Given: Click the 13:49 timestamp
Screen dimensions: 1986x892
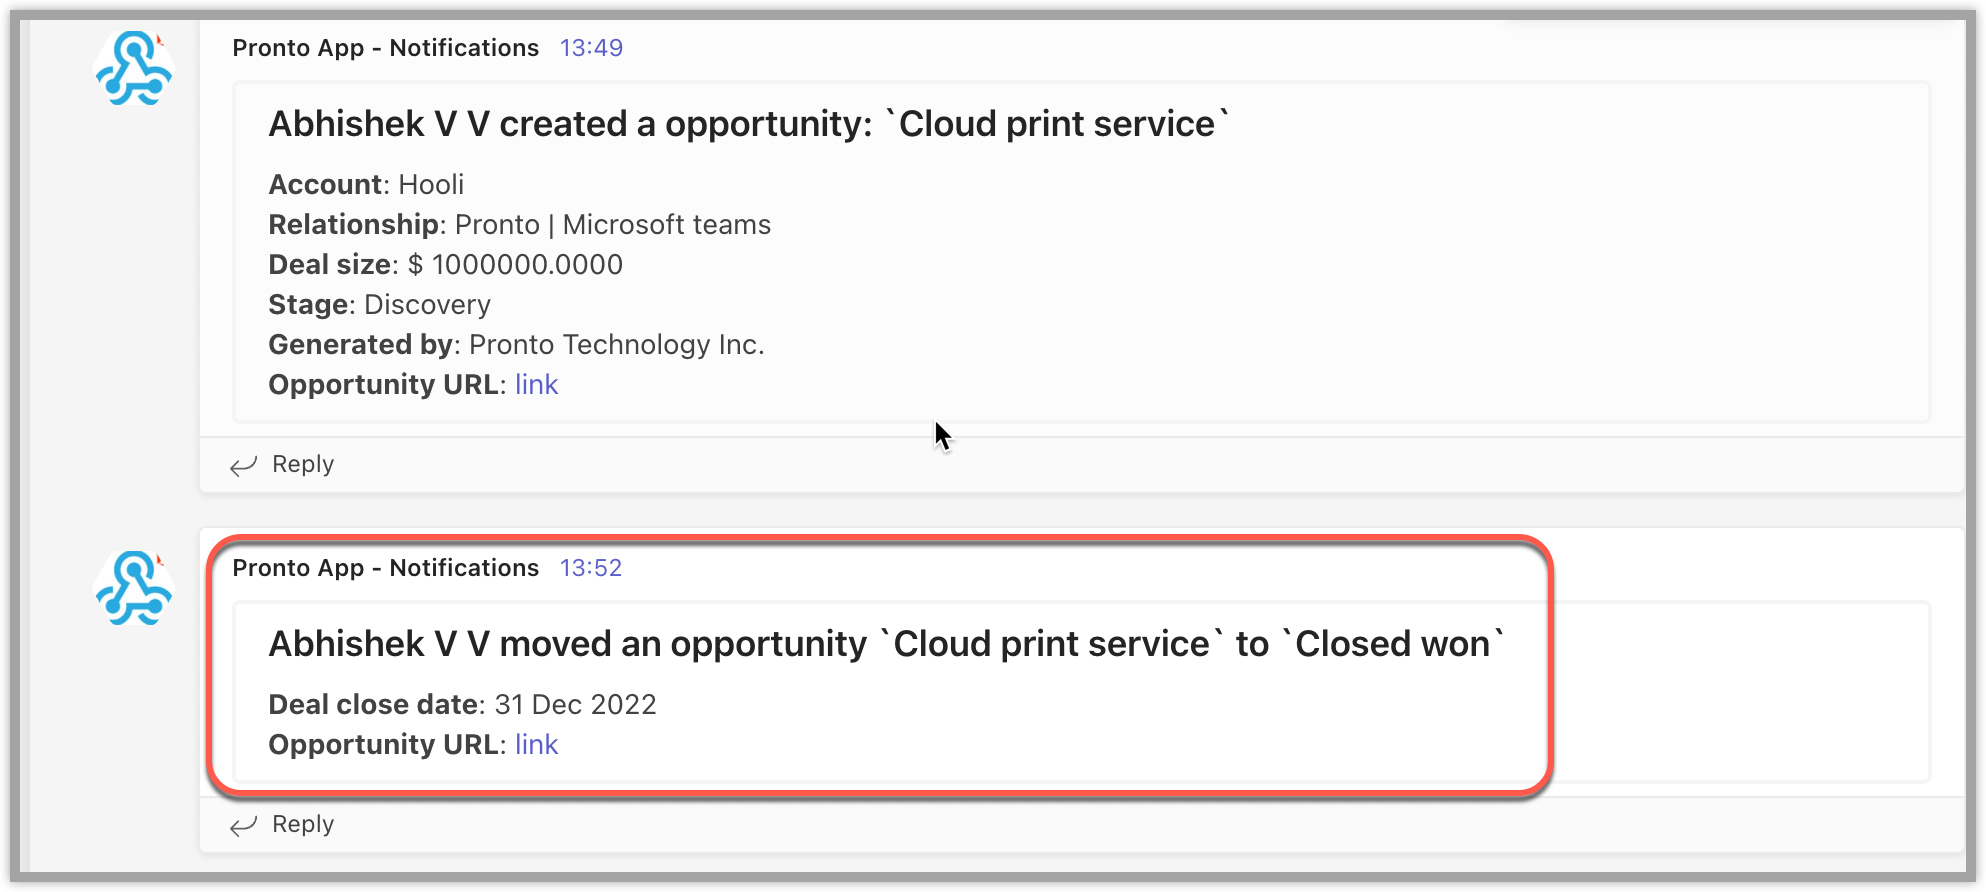Looking at the screenshot, I should [591, 48].
